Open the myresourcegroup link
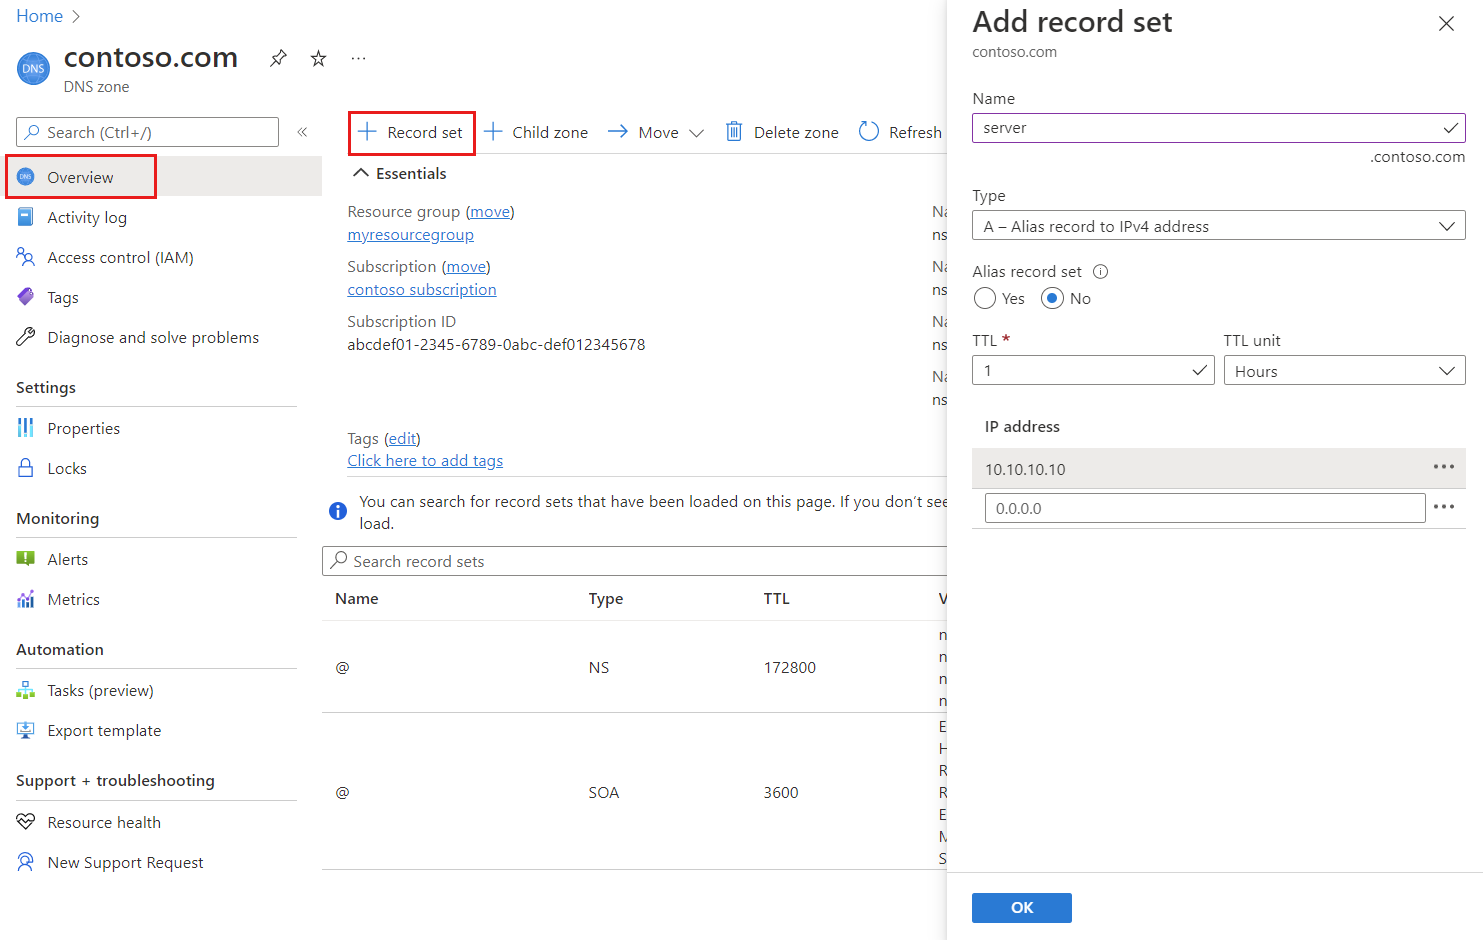Image resolution: width=1483 pixels, height=940 pixels. point(410,235)
